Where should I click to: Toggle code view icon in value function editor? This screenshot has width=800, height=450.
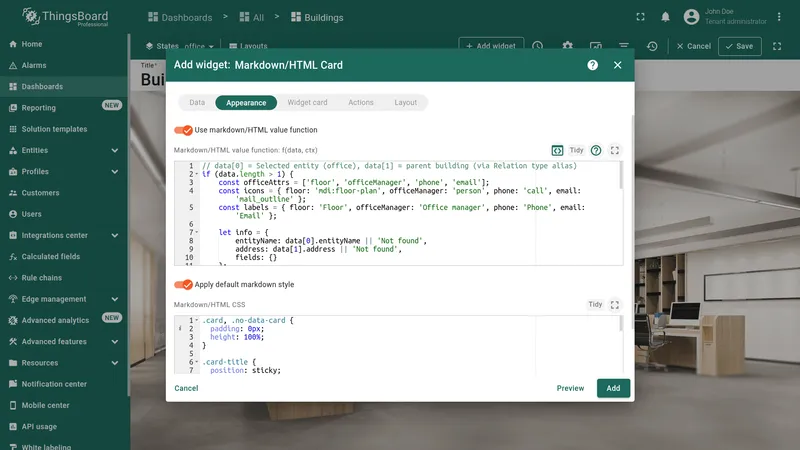(x=557, y=151)
